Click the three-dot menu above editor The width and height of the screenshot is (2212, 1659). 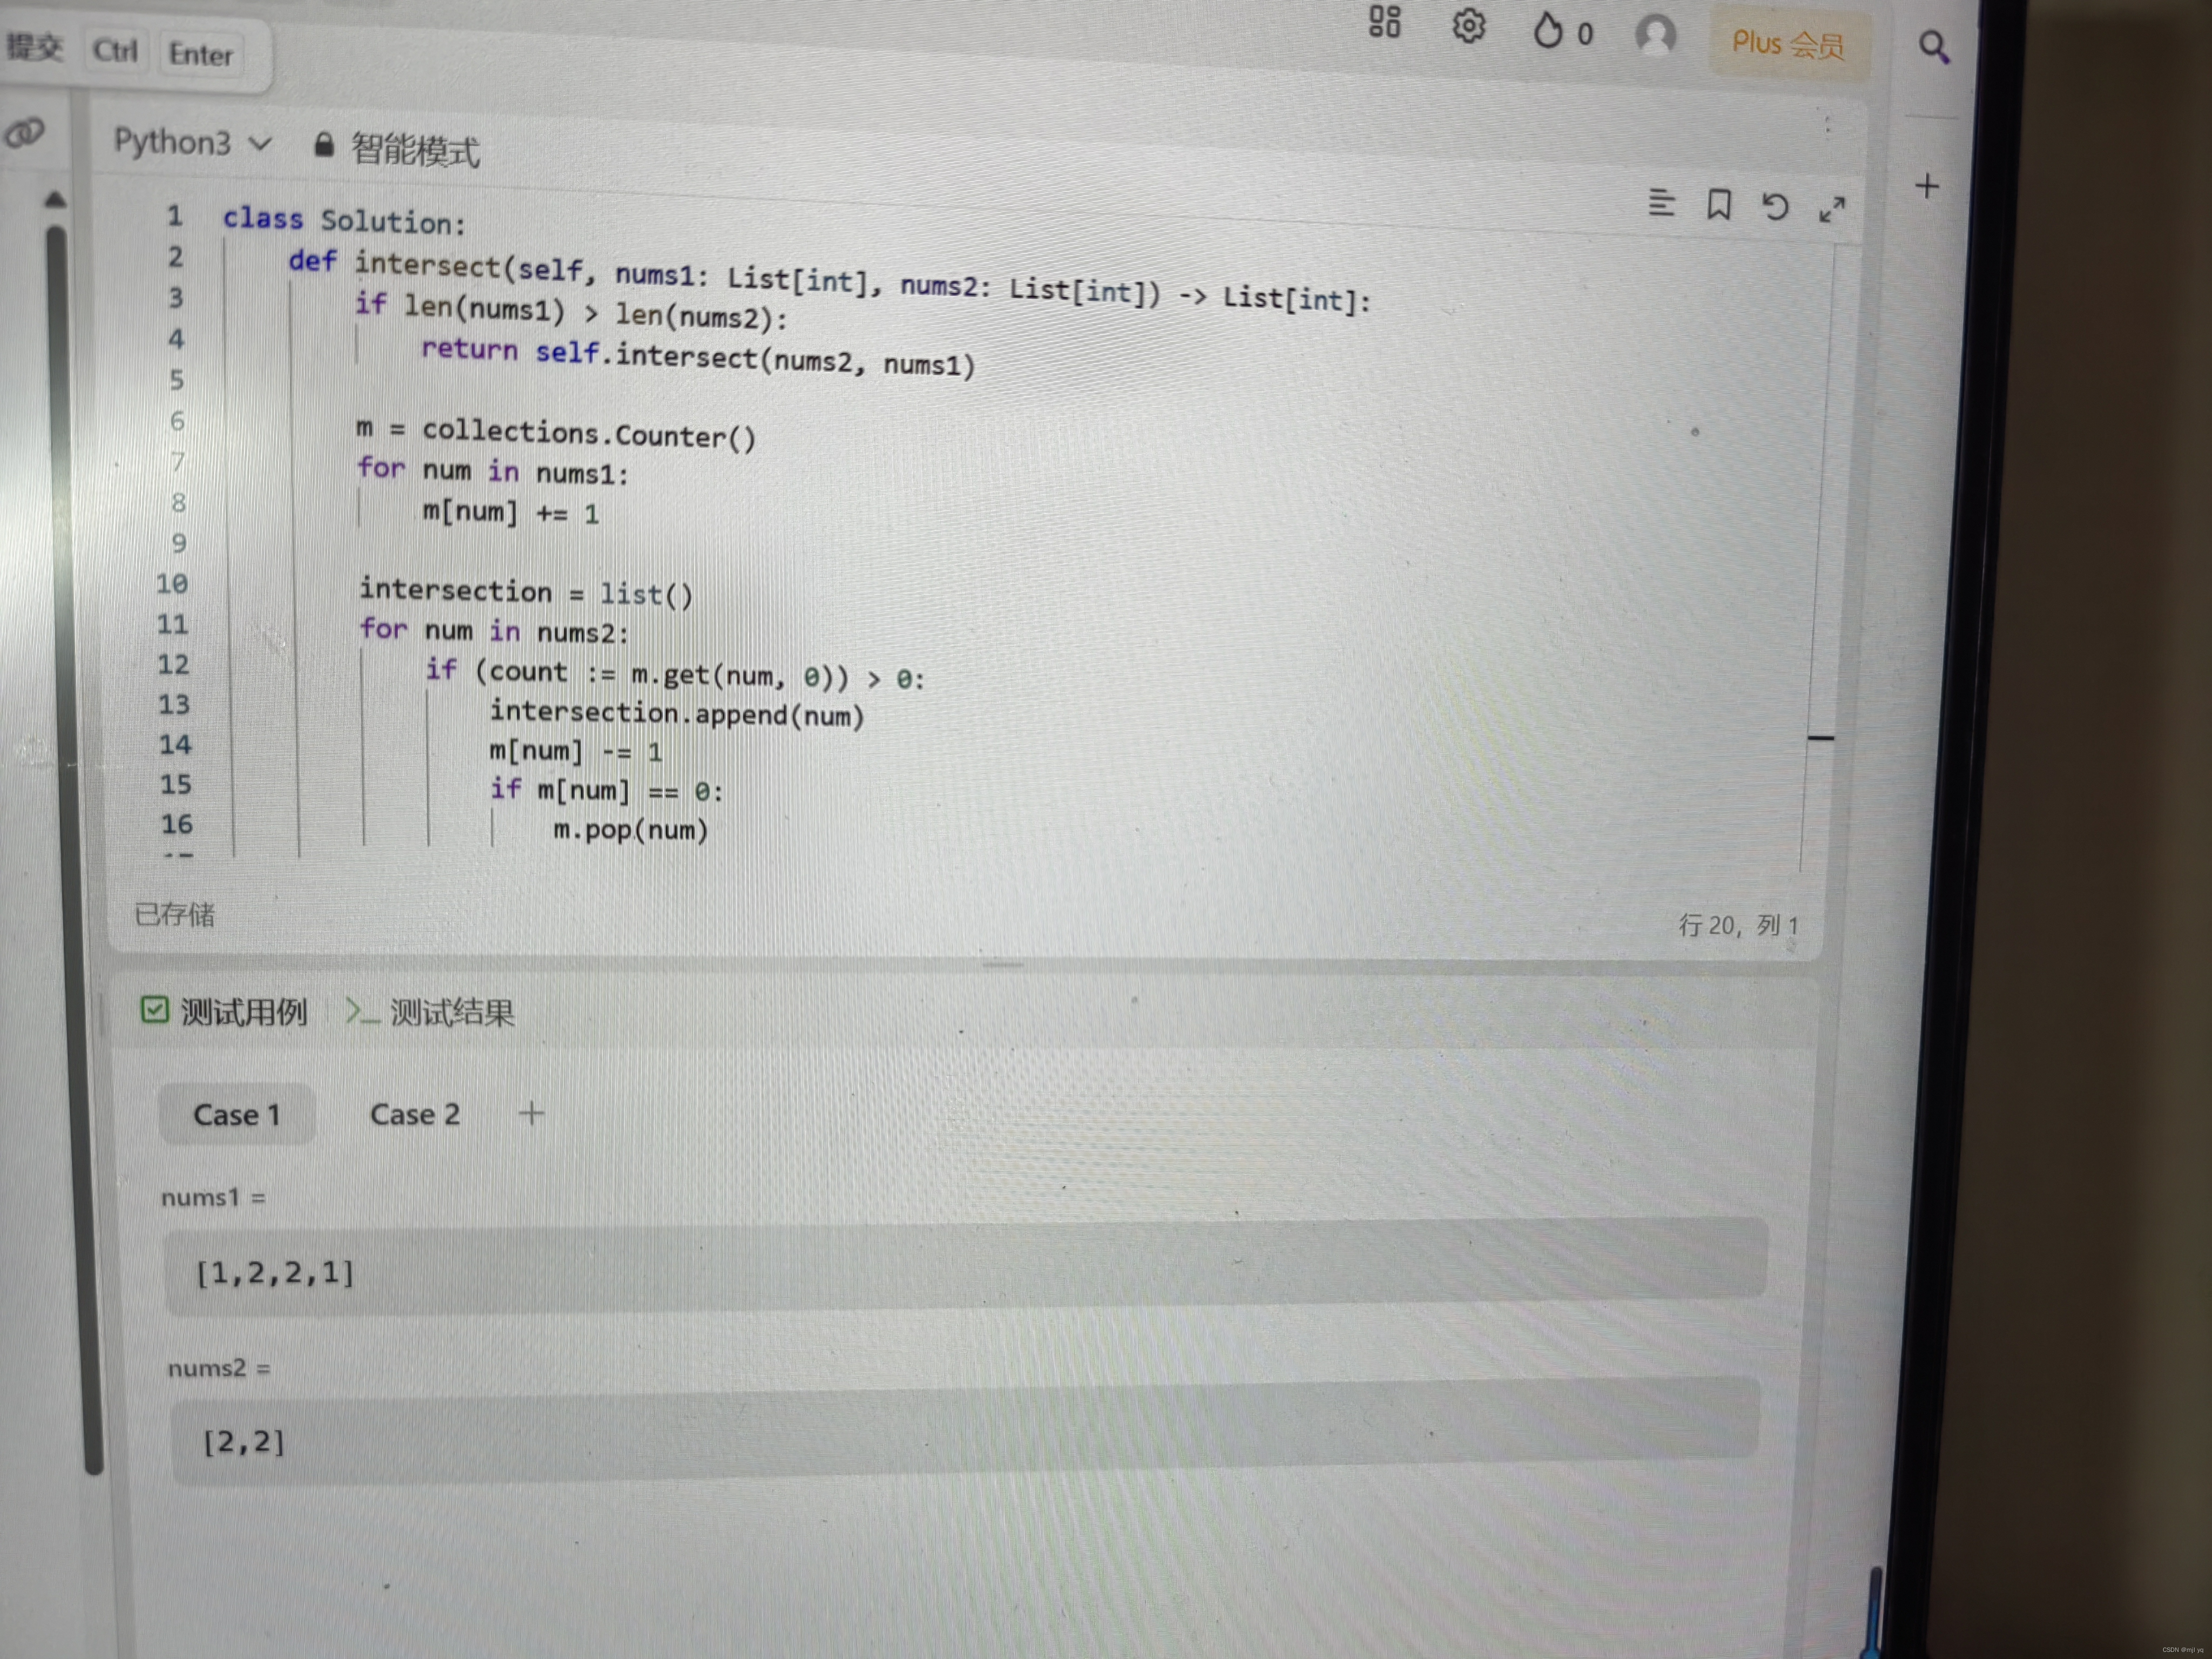pos(1827,125)
